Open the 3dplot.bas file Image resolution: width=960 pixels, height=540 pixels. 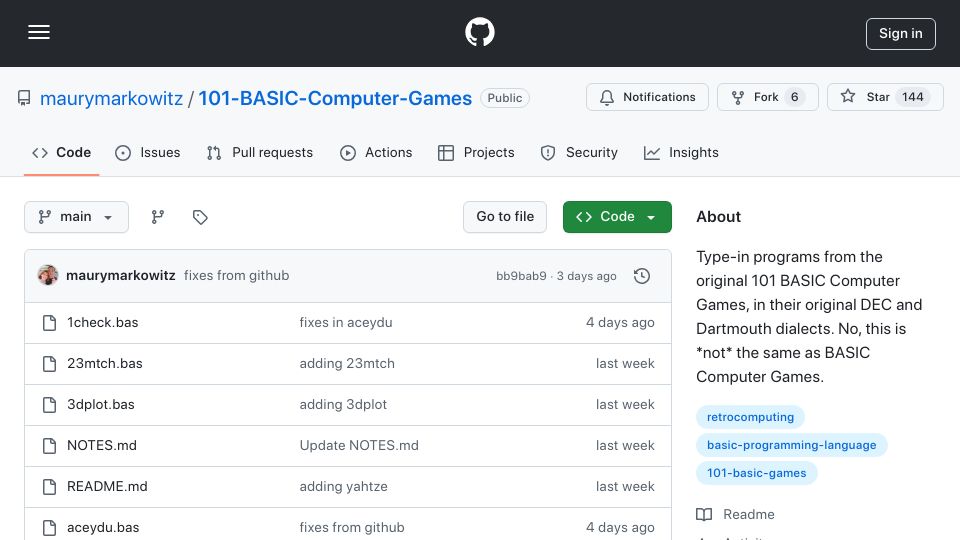100,405
